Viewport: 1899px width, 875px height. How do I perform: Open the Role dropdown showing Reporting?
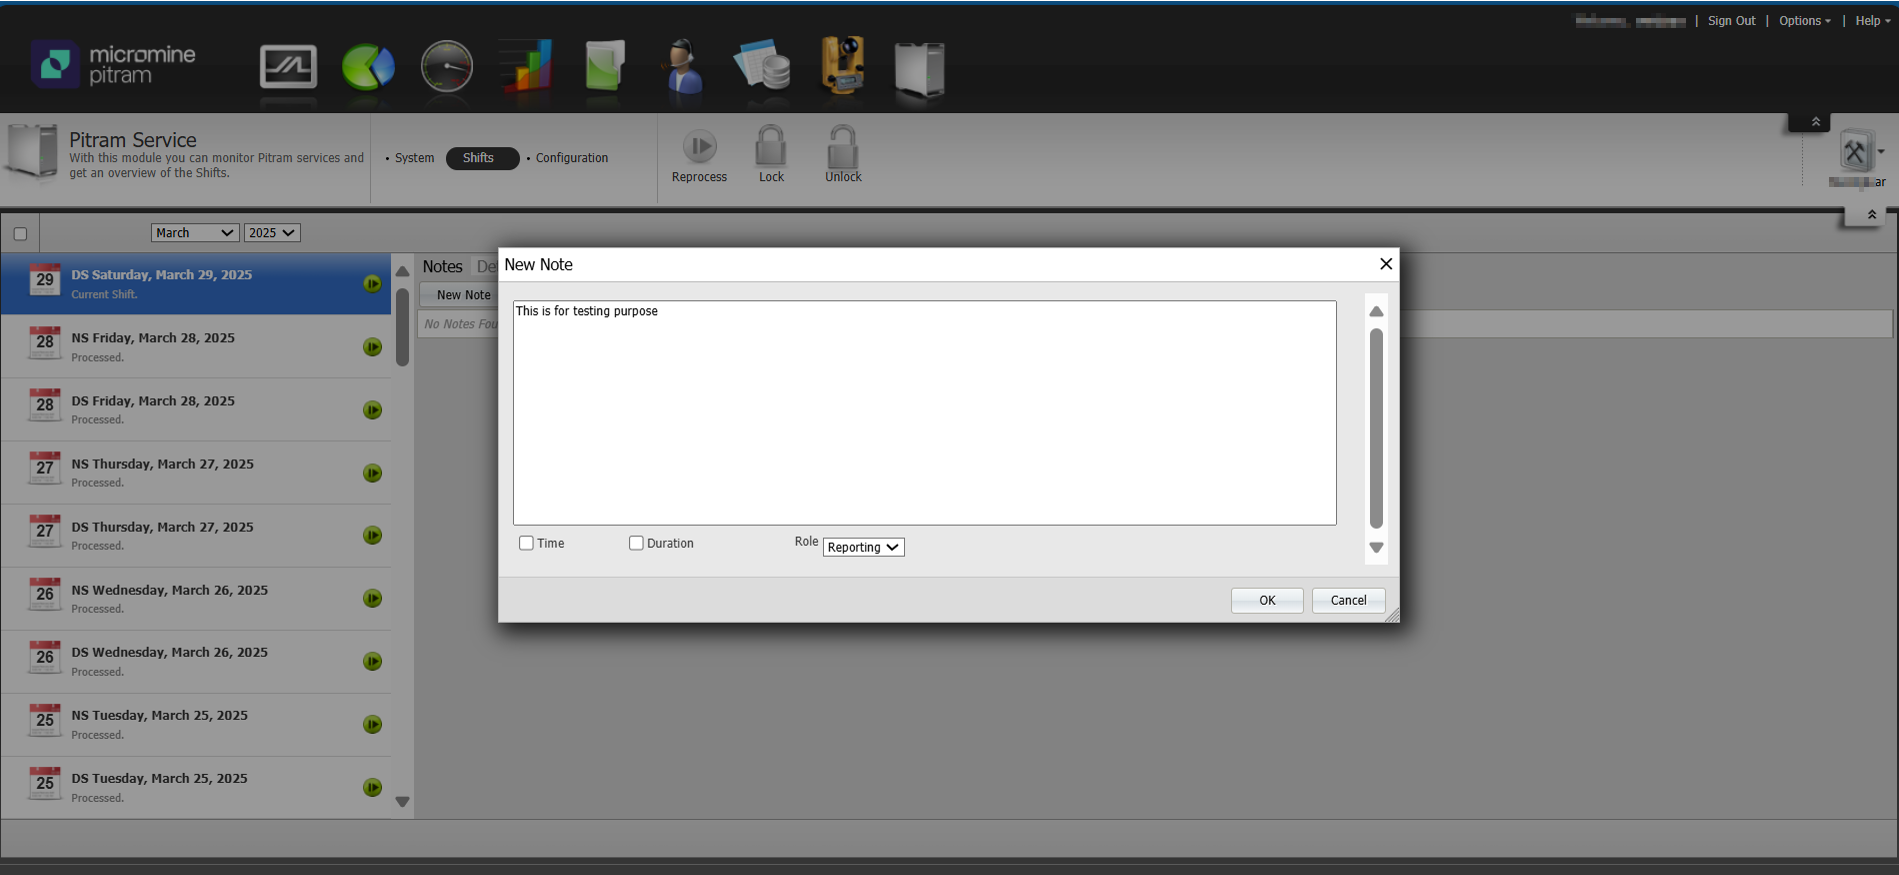(x=863, y=547)
